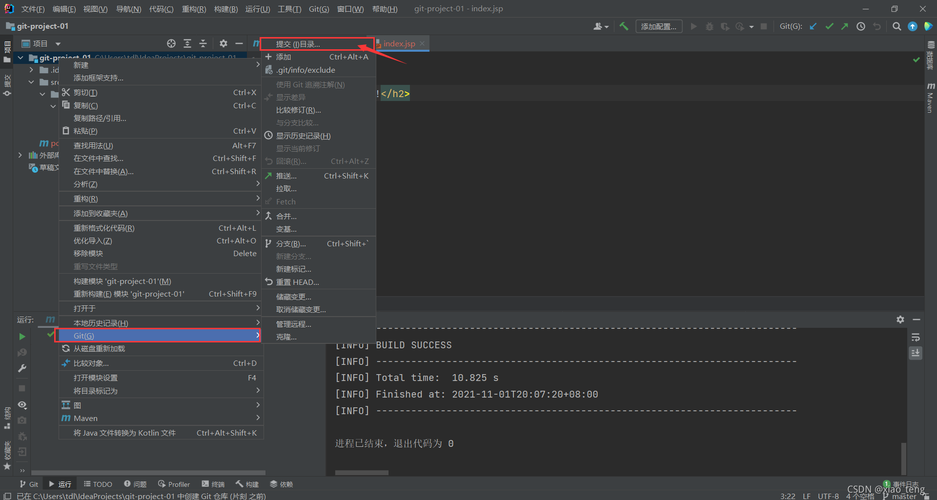Select 提交(I)目录... in Git submenu
This screenshot has height=500, width=937.
coord(318,44)
